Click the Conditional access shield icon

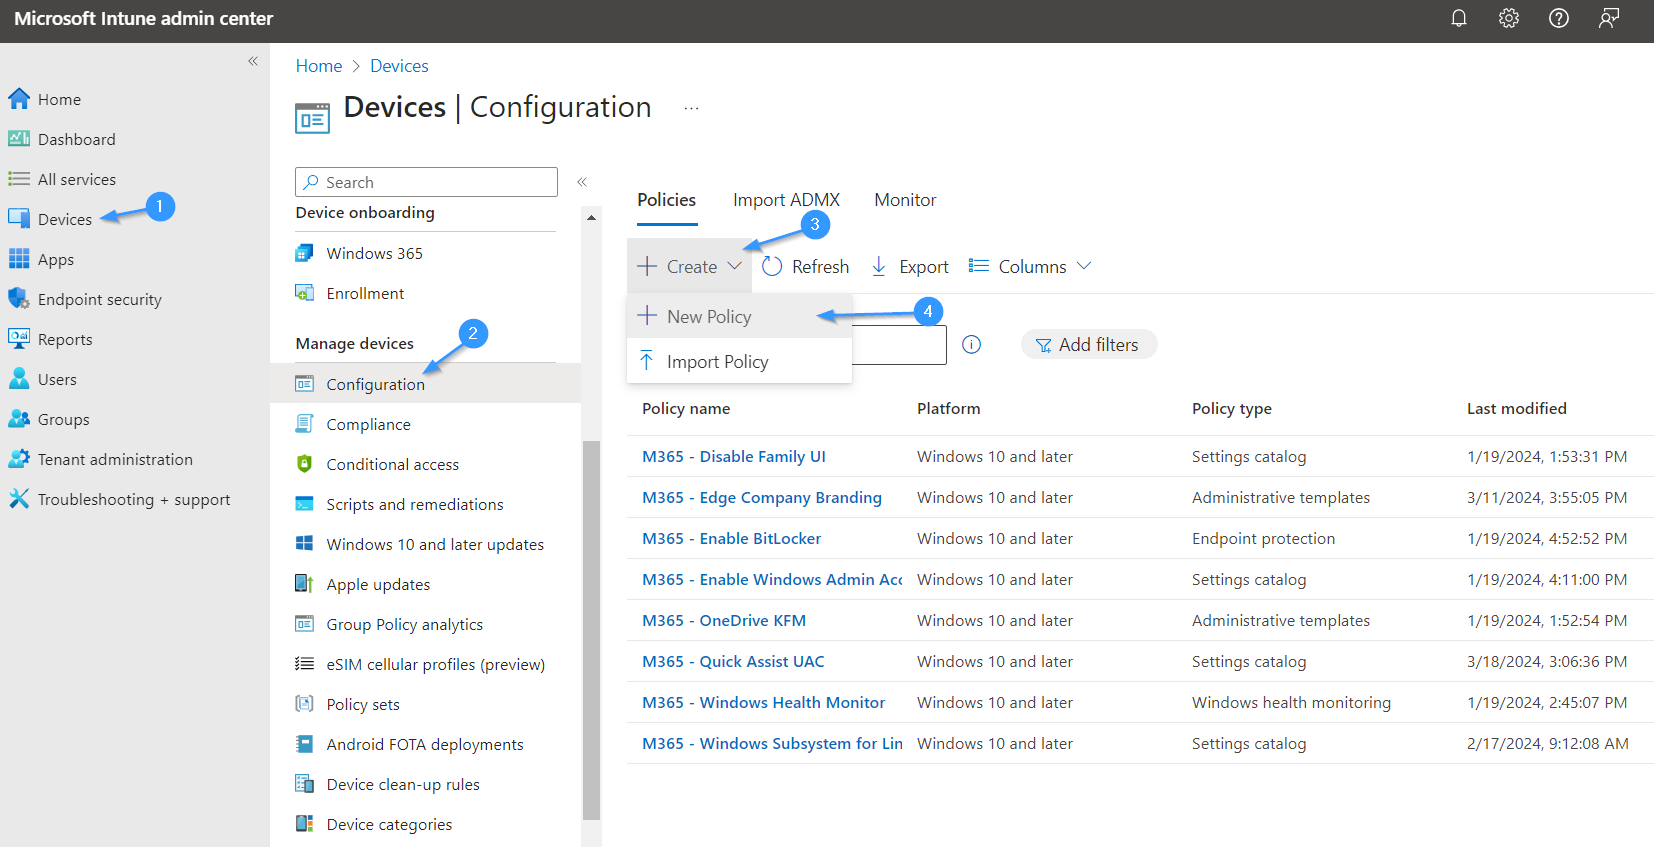tap(305, 464)
